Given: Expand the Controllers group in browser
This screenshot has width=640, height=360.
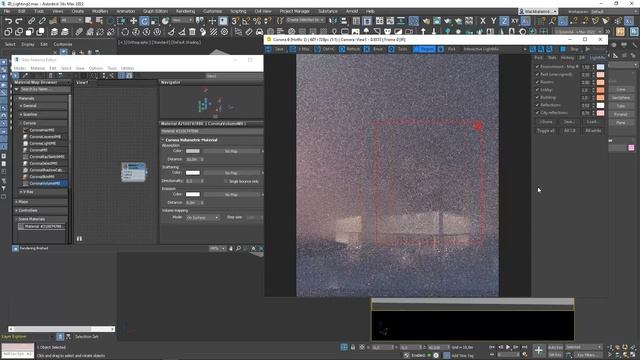Looking at the screenshot, I should (x=17, y=210).
